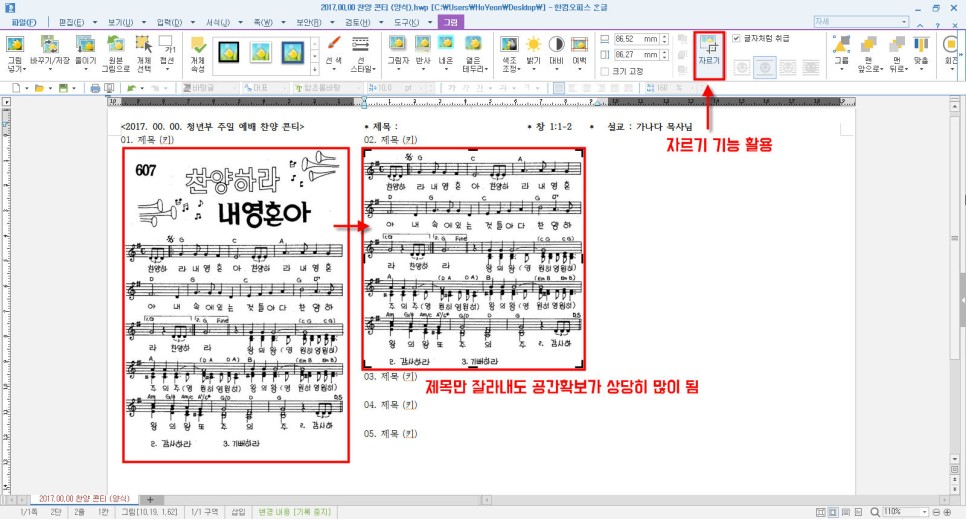Select the 그림 picture ribbon tab
The image size is (966, 519).
pos(451,22)
